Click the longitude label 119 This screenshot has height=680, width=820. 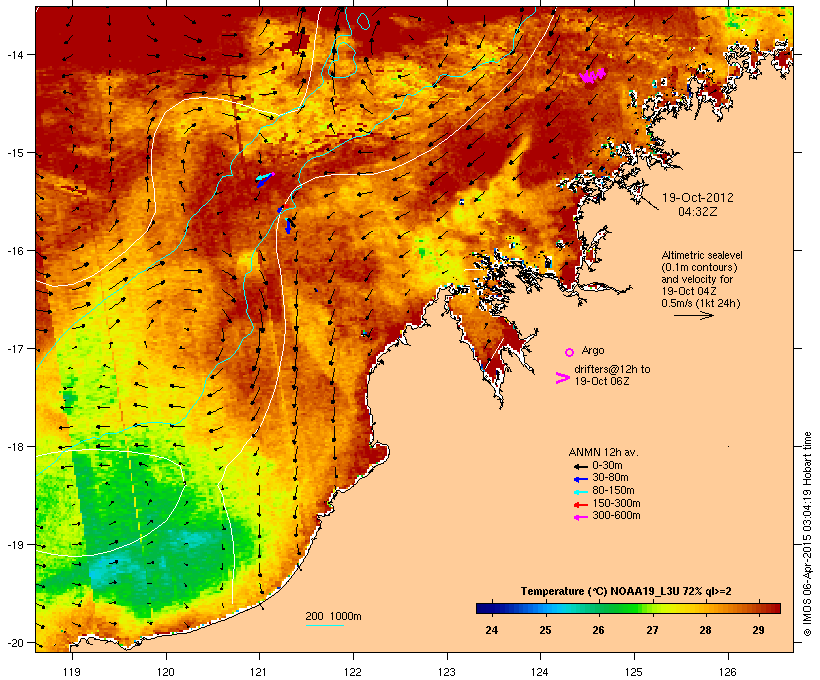[72, 672]
